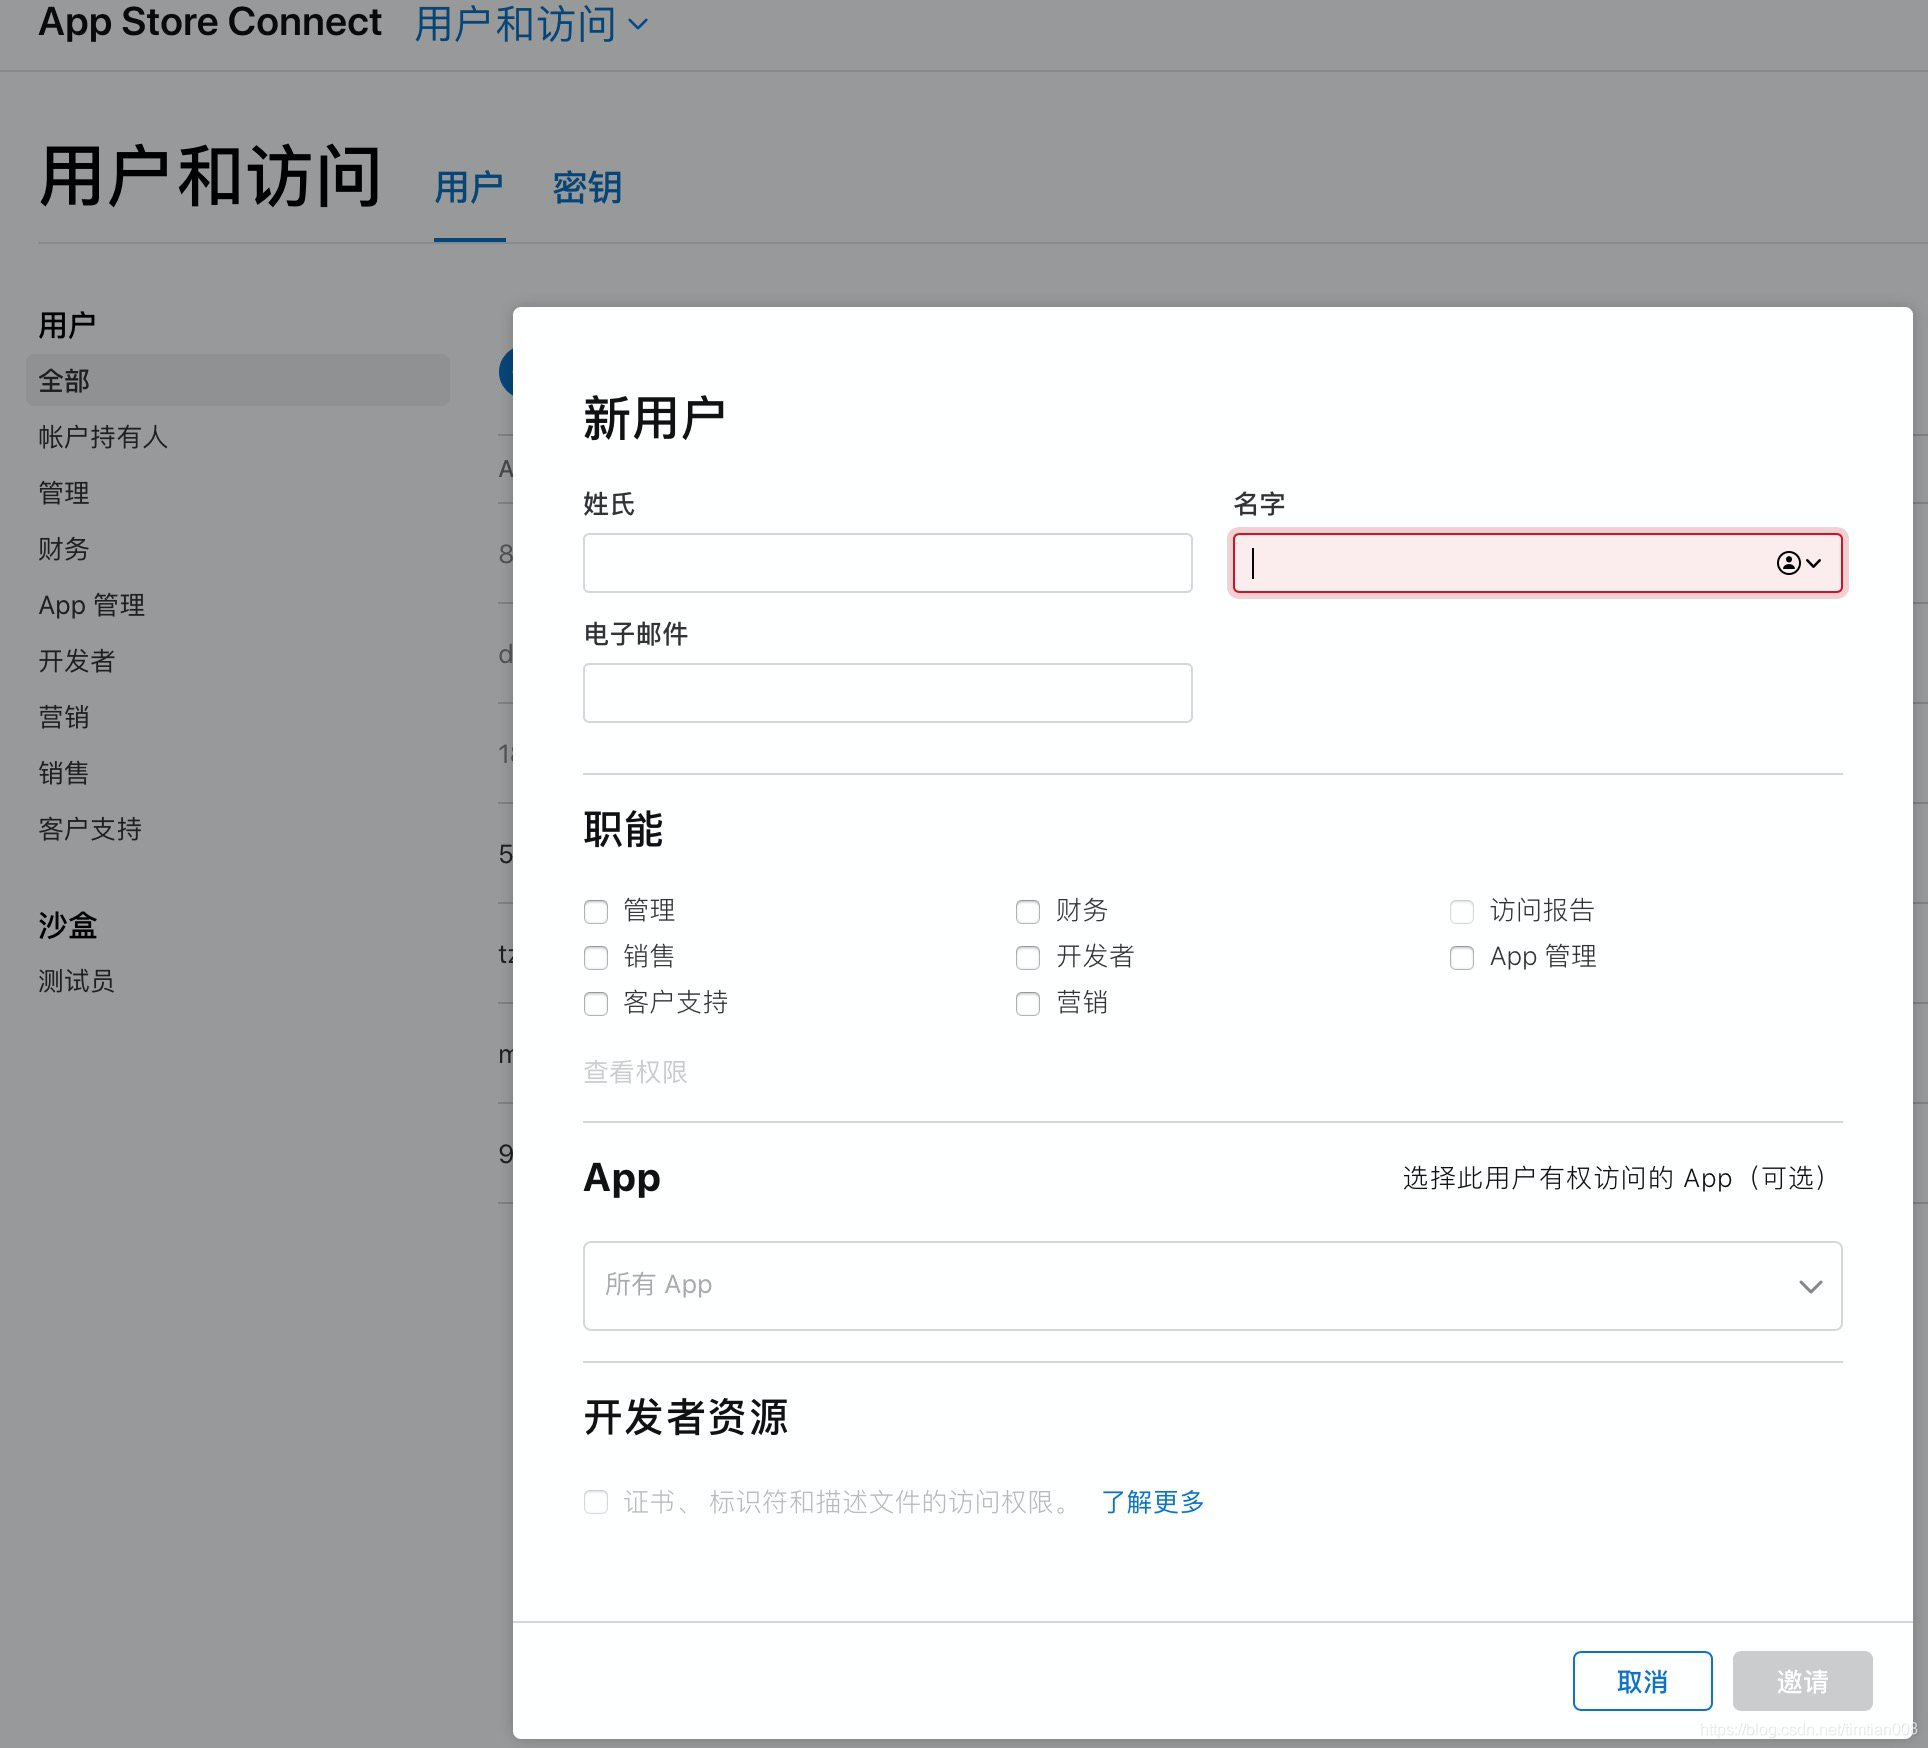
Task: Enable the 营销 role checkbox
Action: [x=1028, y=1003]
